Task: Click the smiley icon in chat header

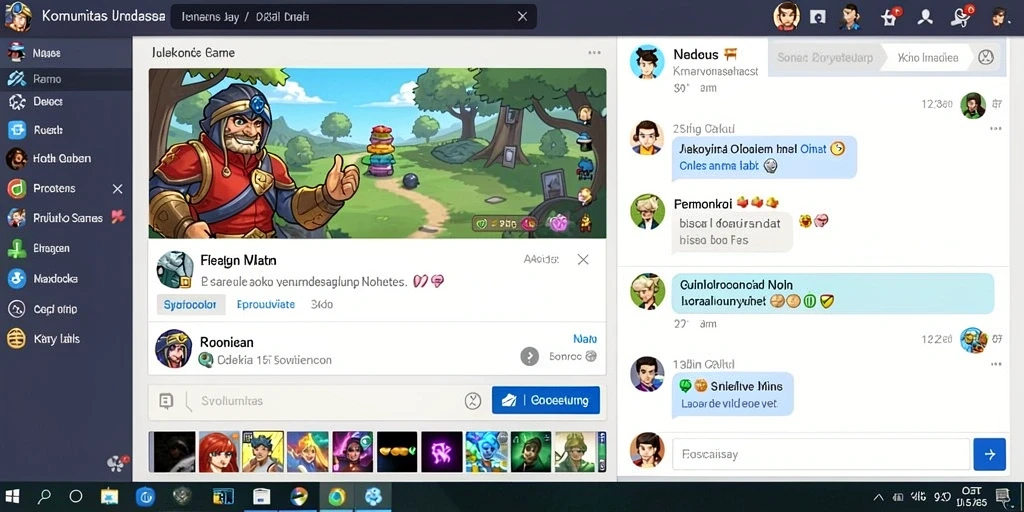Action: point(985,57)
